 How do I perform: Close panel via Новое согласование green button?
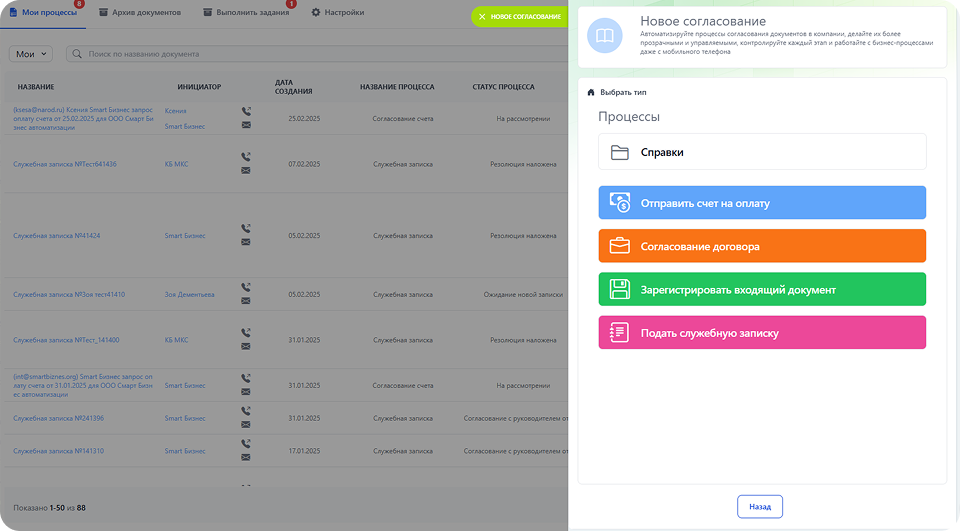(x=520, y=17)
